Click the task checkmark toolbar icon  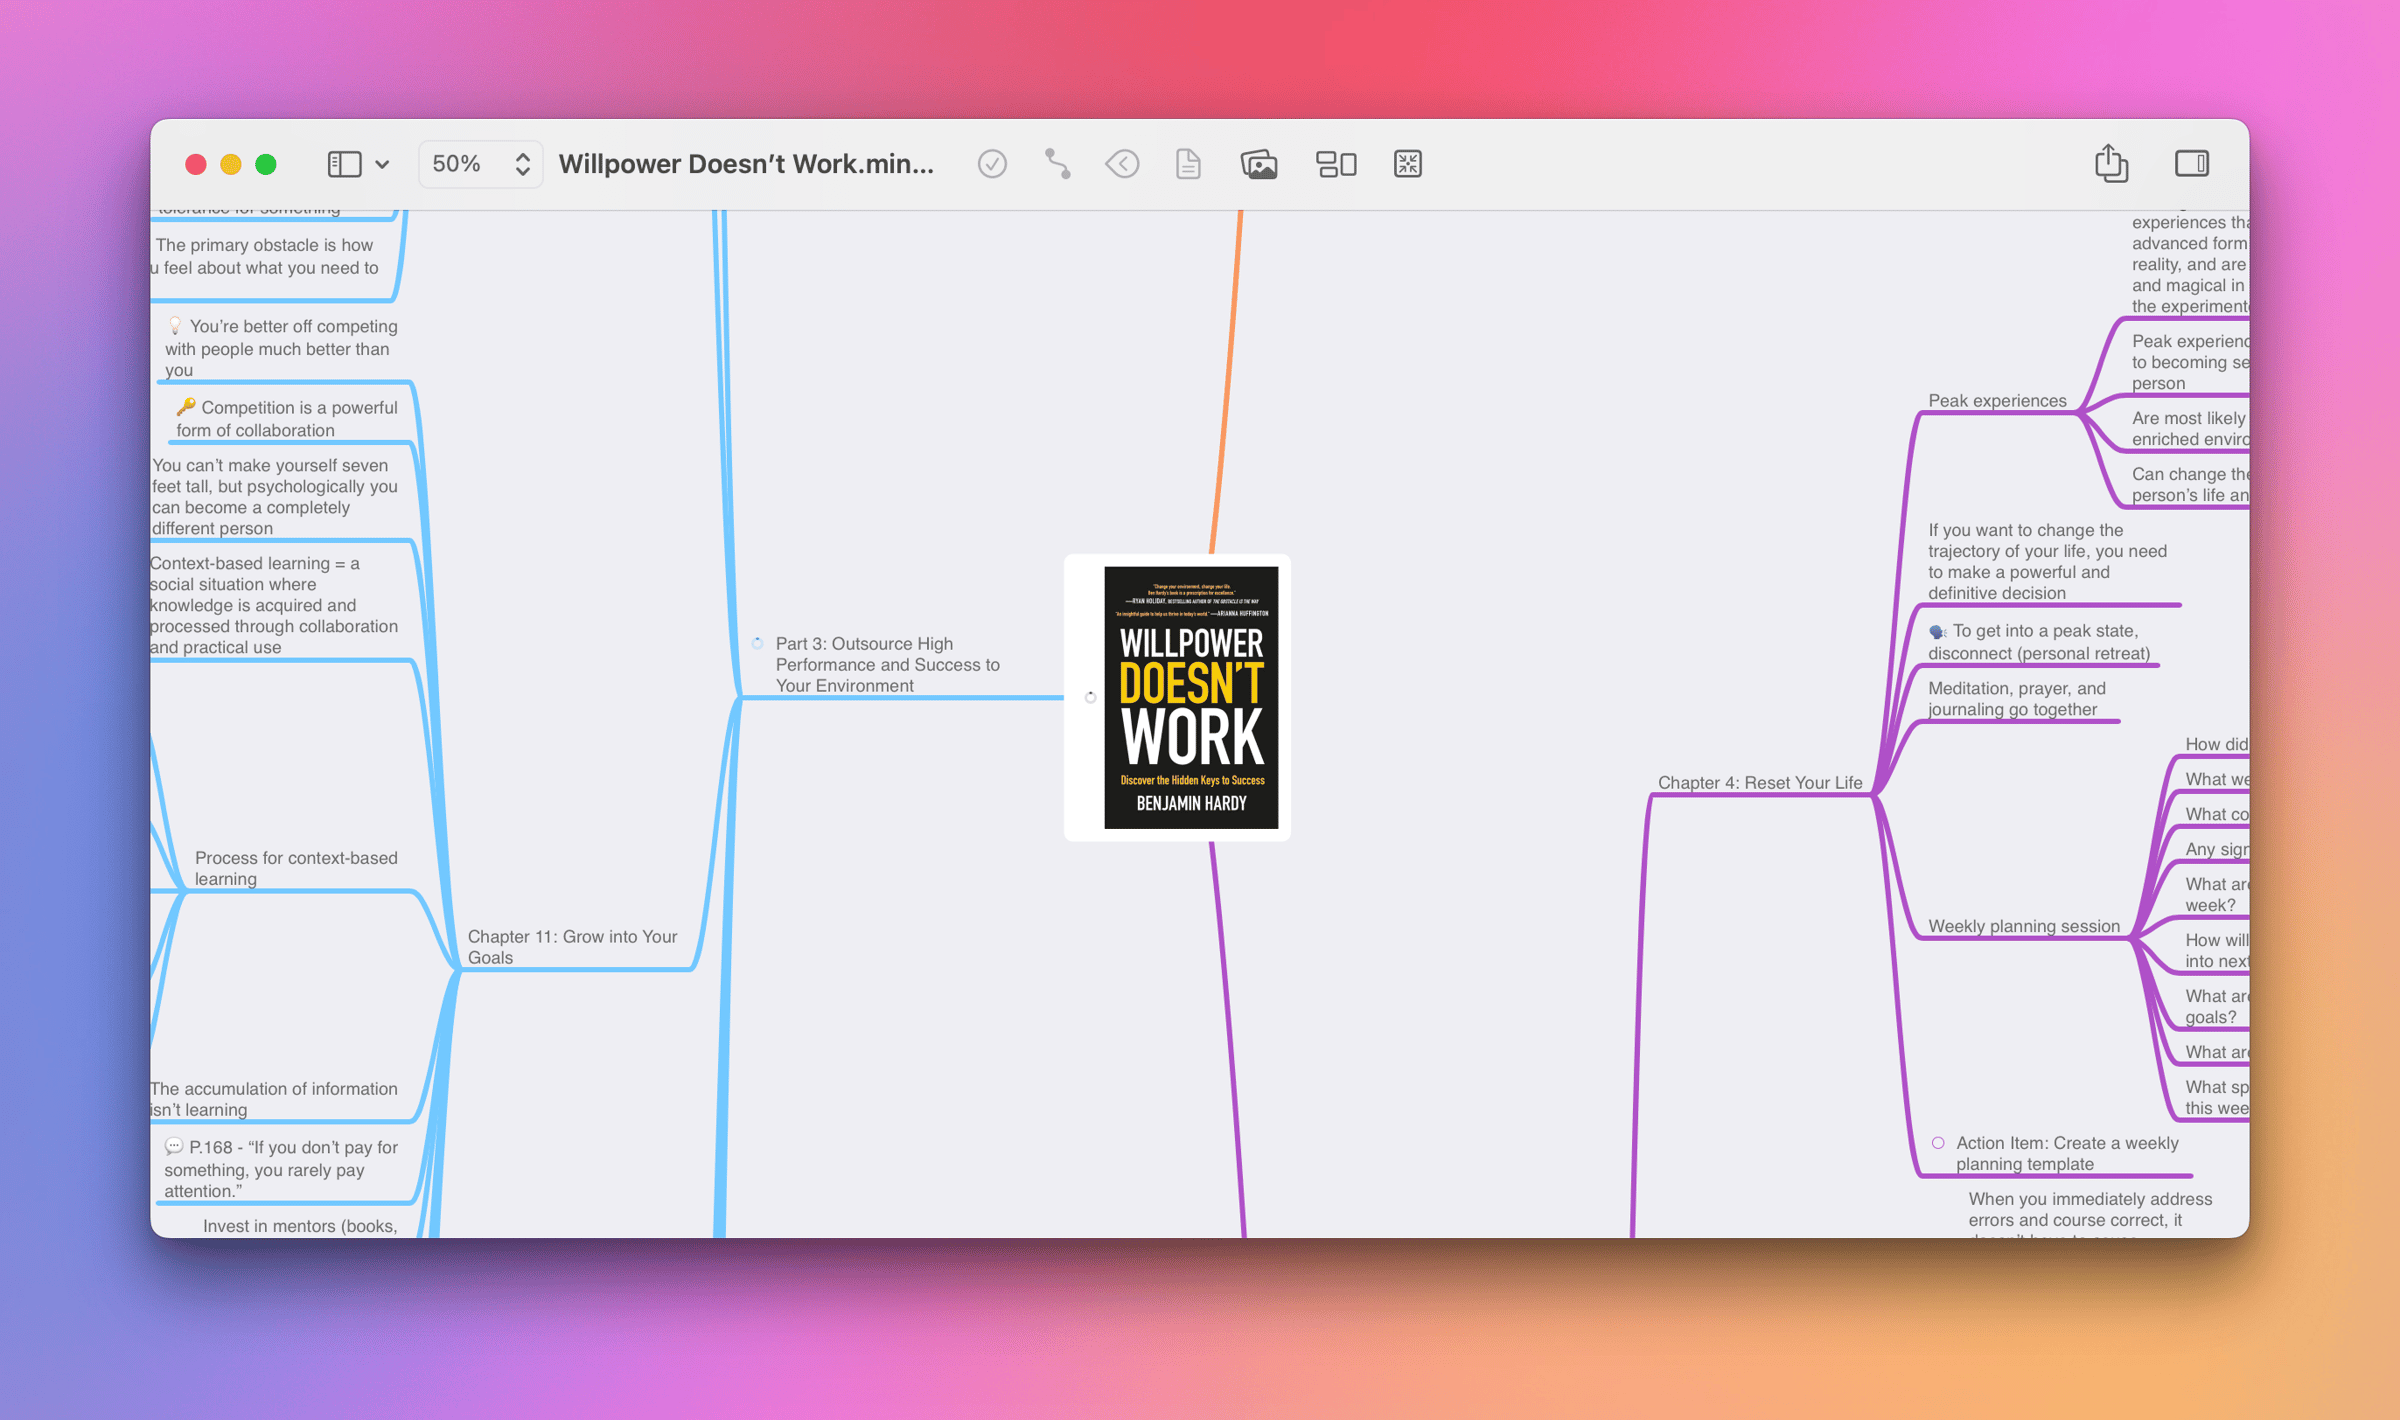pyautogui.click(x=992, y=164)
